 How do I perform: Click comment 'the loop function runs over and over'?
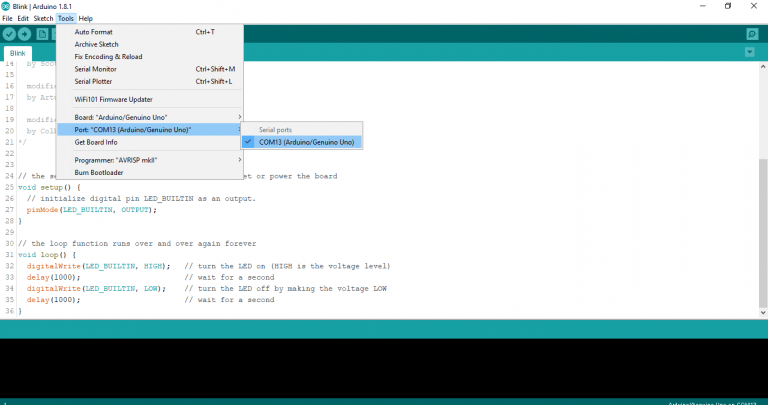coord(137,243)
